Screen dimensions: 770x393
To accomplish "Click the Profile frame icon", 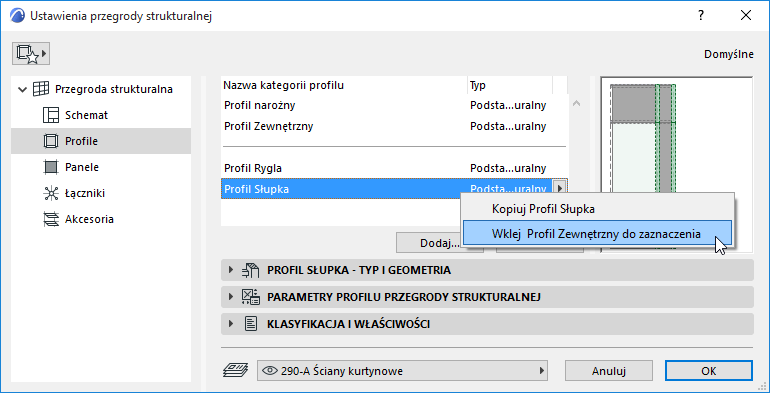I will 51,141.
